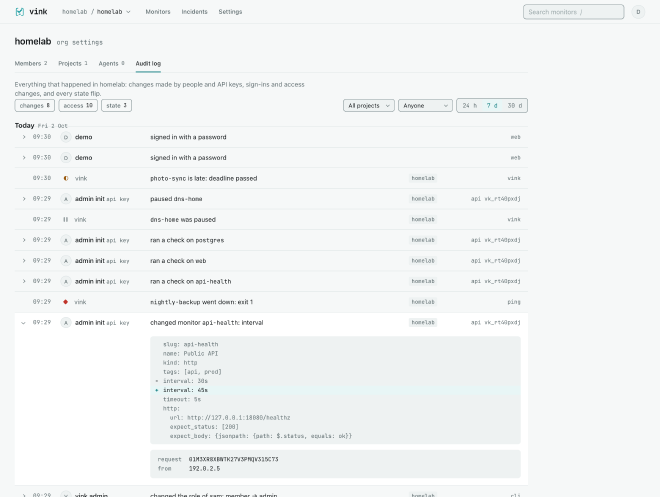Click homelab tag on changed monitor row

pos(423,323)
